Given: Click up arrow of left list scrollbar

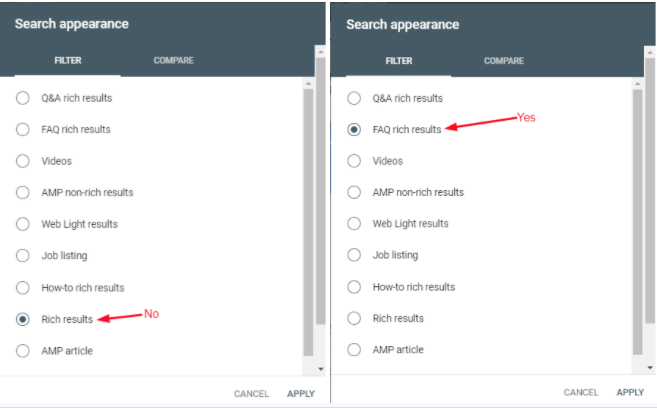Looking at the screenshot, I should pyautogui.click(x=308, y=84).
